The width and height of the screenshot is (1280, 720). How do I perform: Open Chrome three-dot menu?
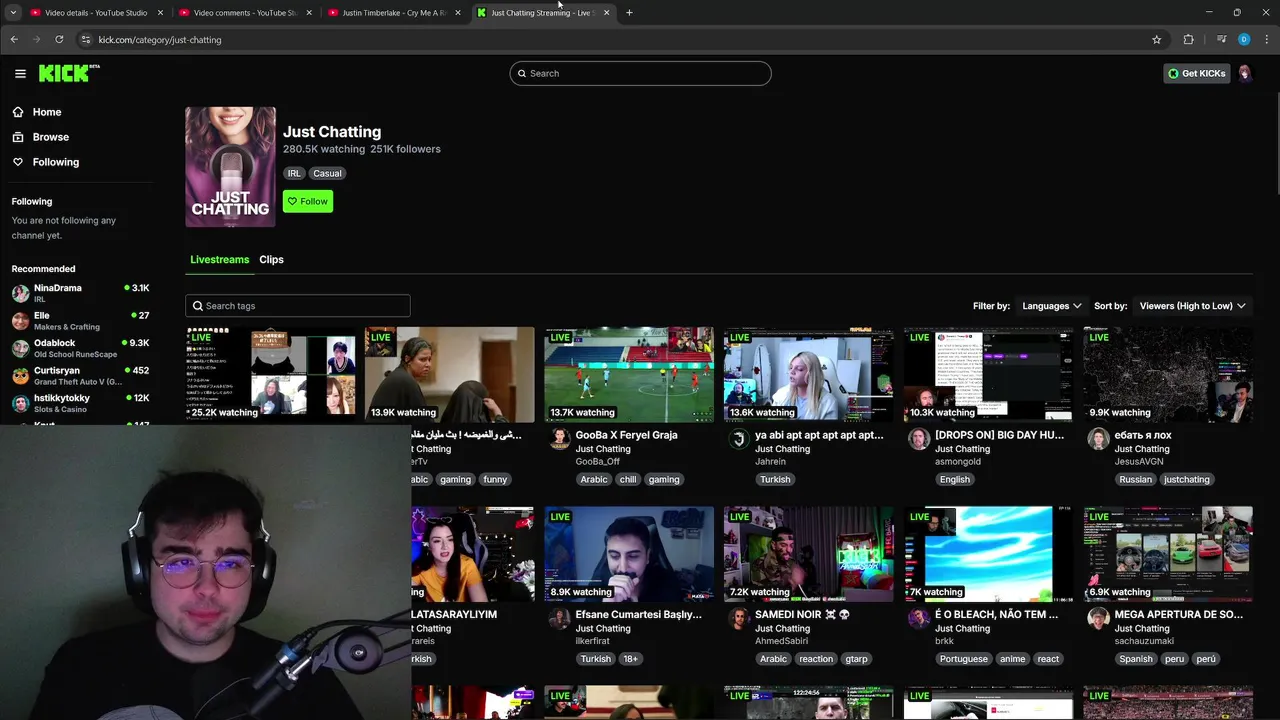point(1266,40)
